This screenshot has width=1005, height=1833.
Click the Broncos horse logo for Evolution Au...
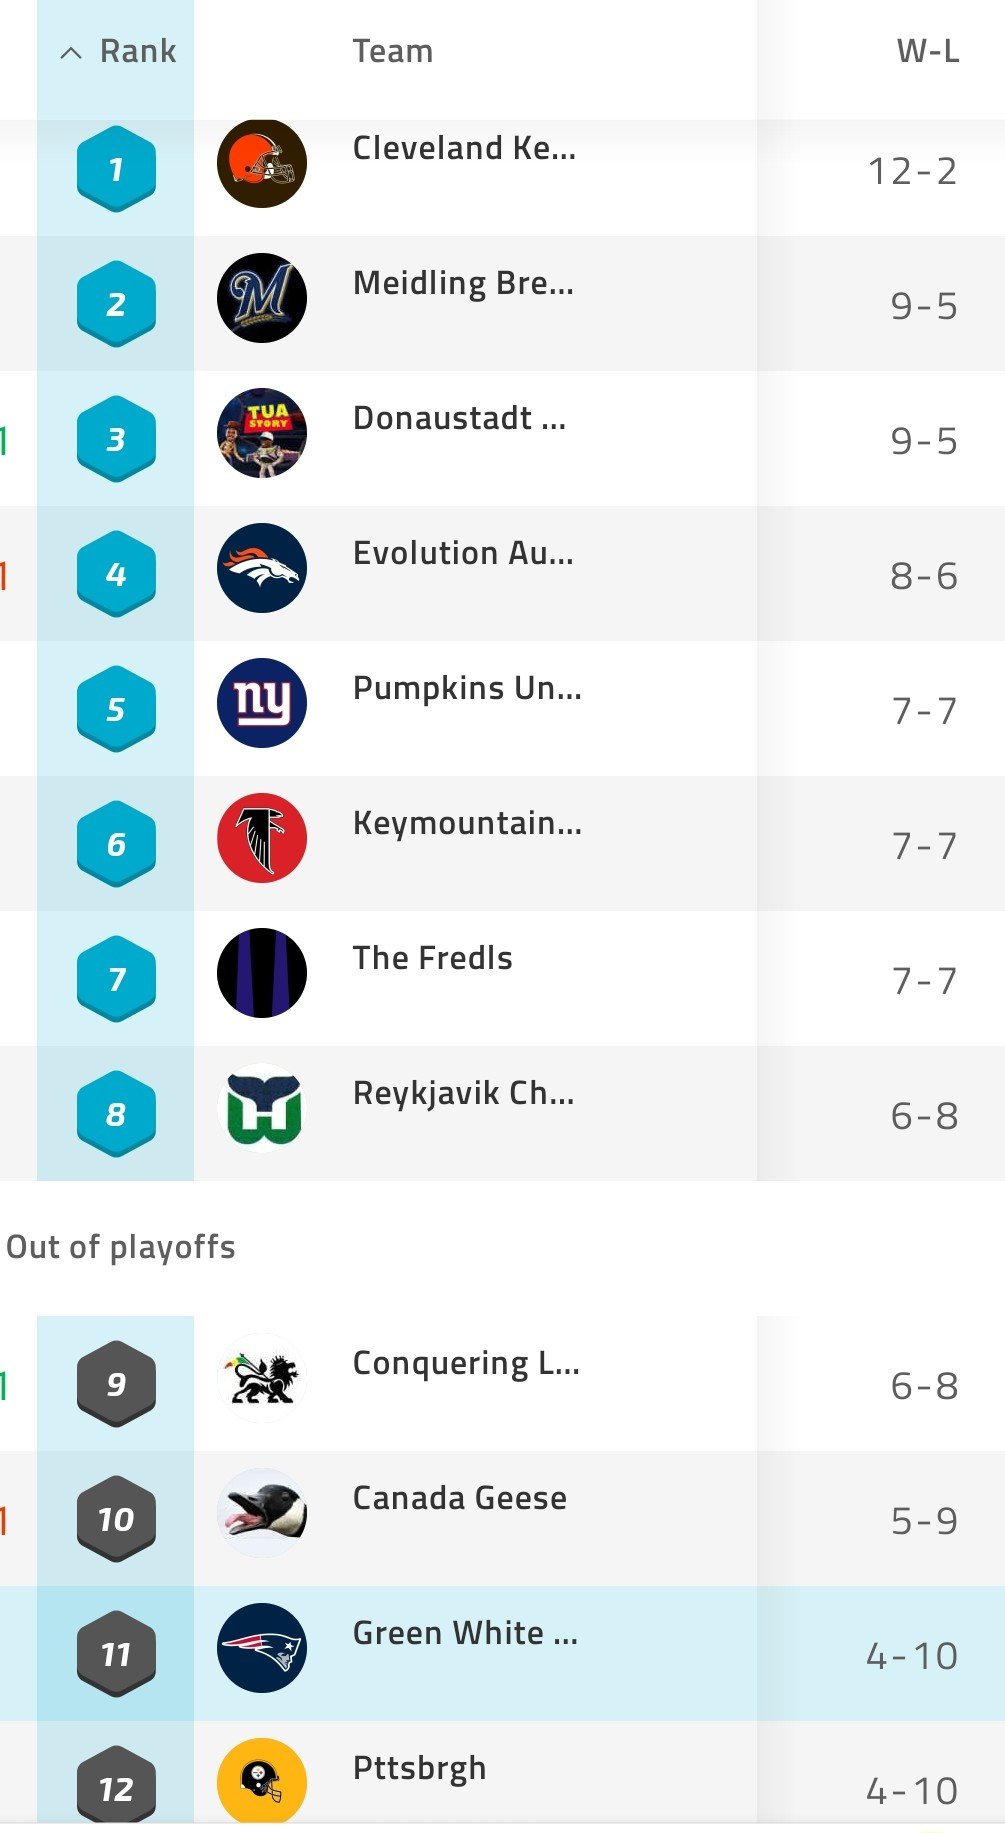point(262,568)
